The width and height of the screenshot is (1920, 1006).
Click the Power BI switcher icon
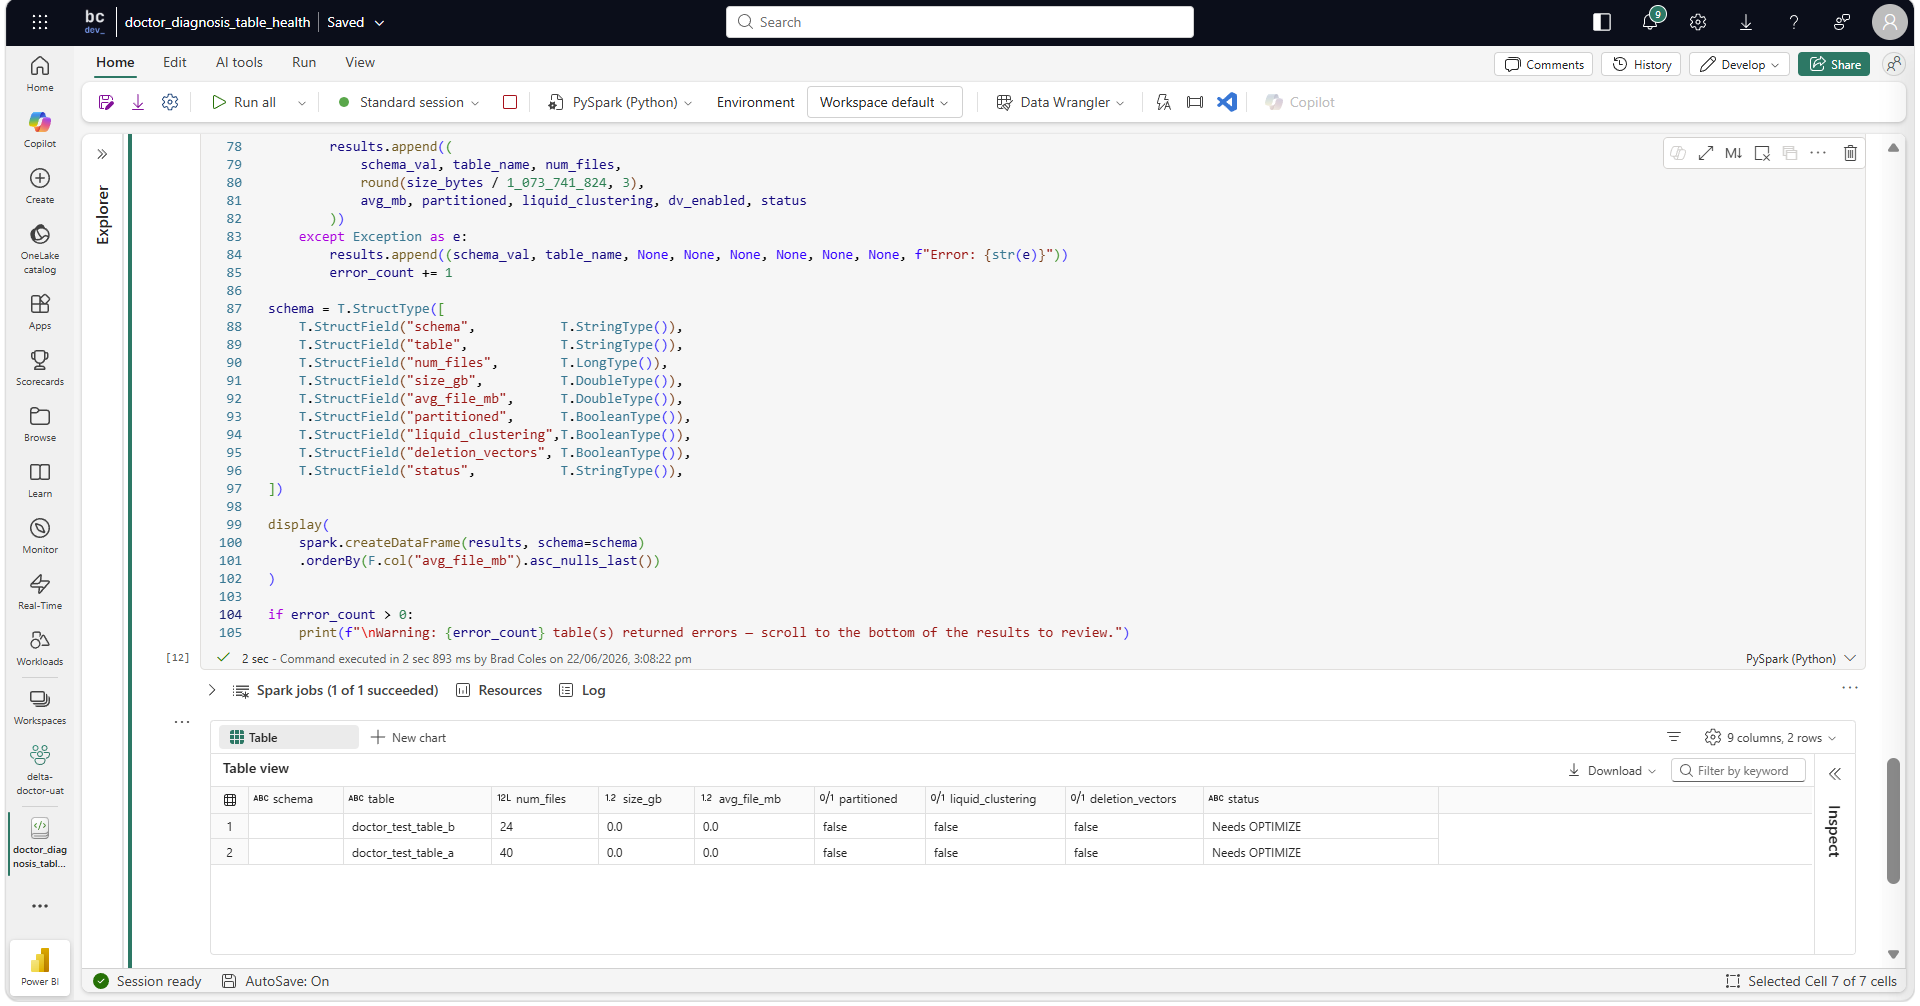click(x=40, y=967)
